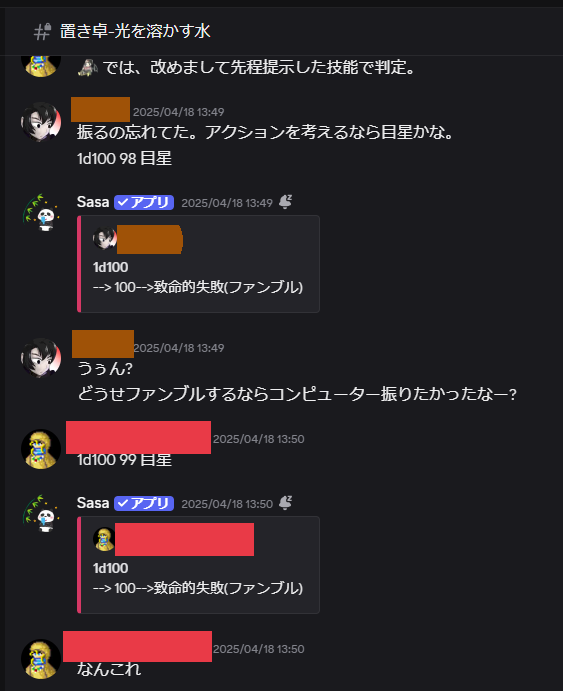Click the first Sasa アプリ verified badge

[x=144, y=202]
